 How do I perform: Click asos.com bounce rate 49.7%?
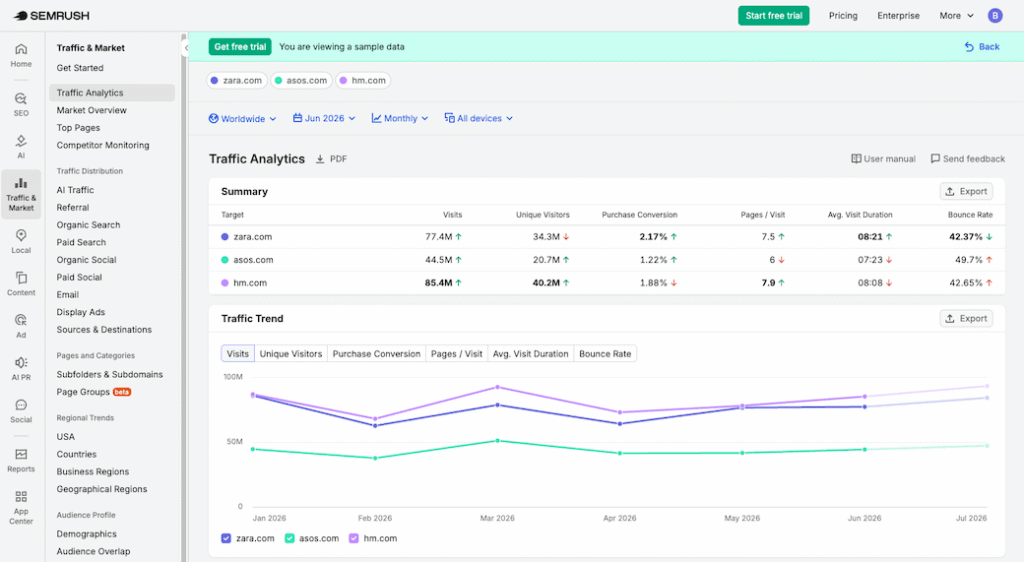(x=968, y=260)
